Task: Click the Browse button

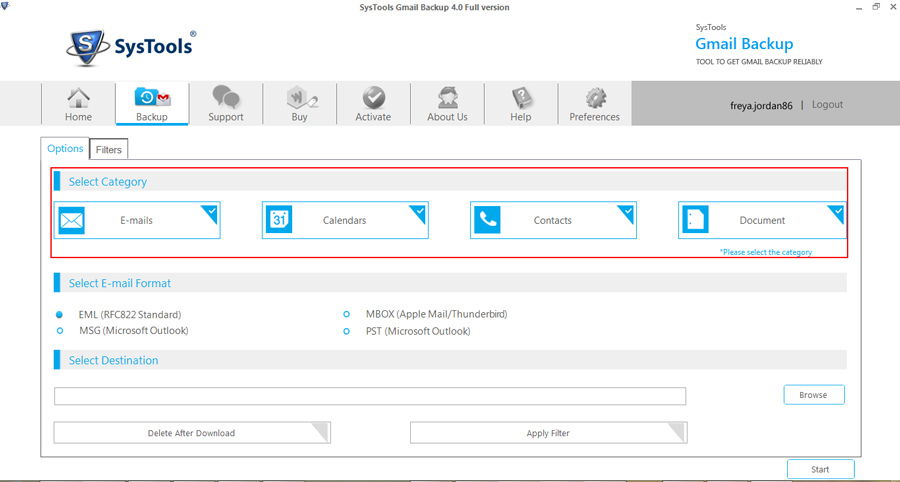Action: [814, 395]
